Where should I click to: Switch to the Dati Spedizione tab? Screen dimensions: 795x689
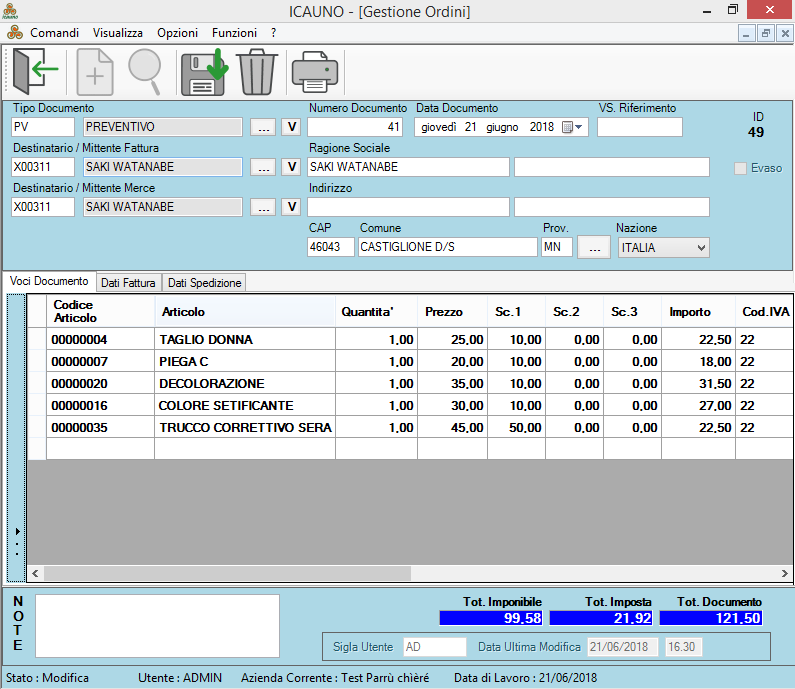204,283
